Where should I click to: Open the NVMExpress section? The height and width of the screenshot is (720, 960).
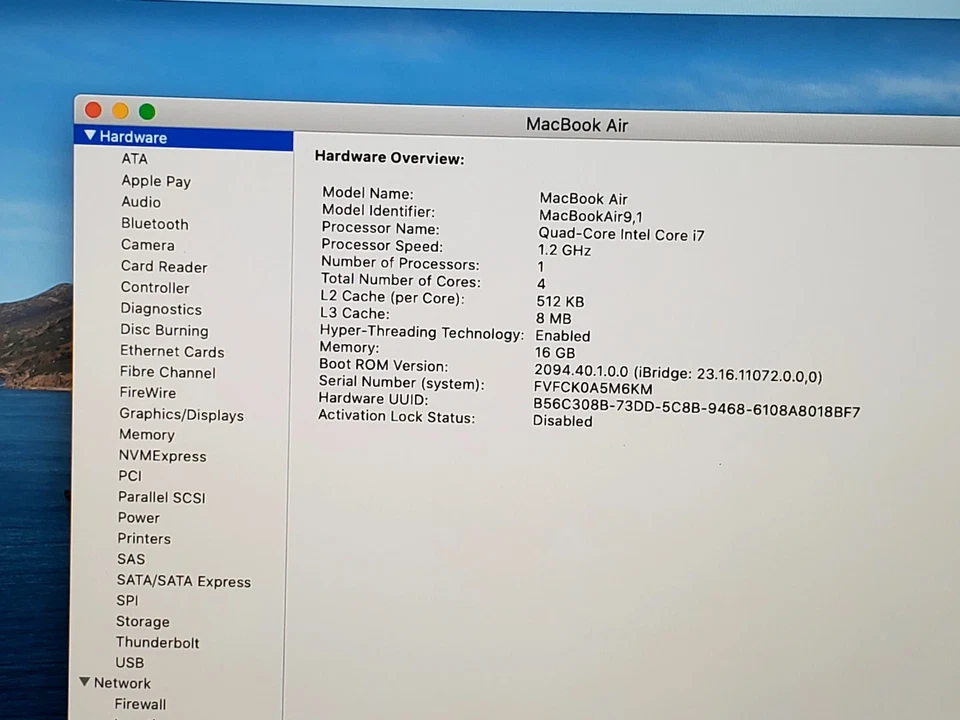[162, 456]
